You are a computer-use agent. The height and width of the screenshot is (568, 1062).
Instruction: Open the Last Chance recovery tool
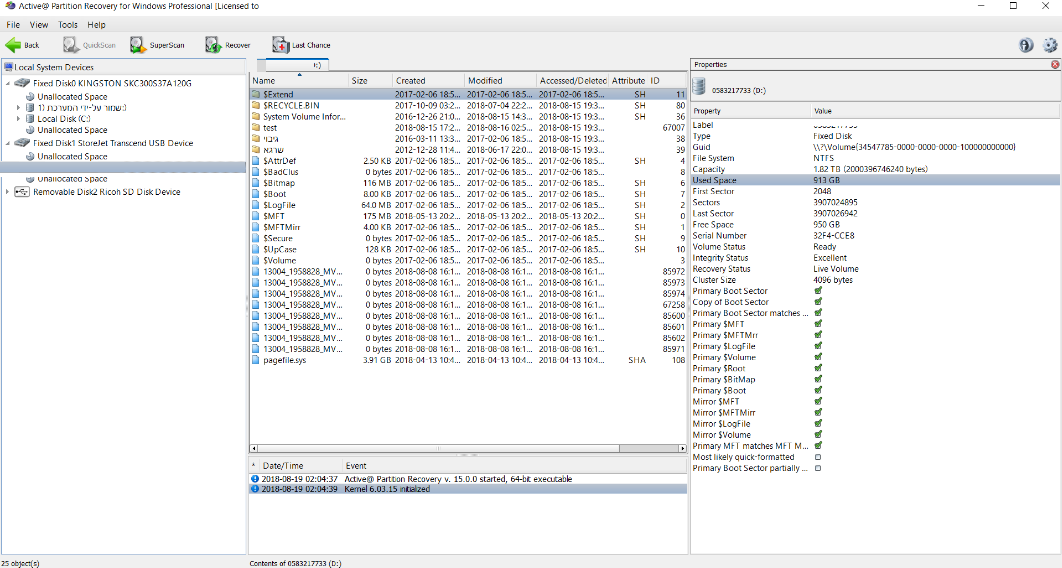(x=301, y=45)
